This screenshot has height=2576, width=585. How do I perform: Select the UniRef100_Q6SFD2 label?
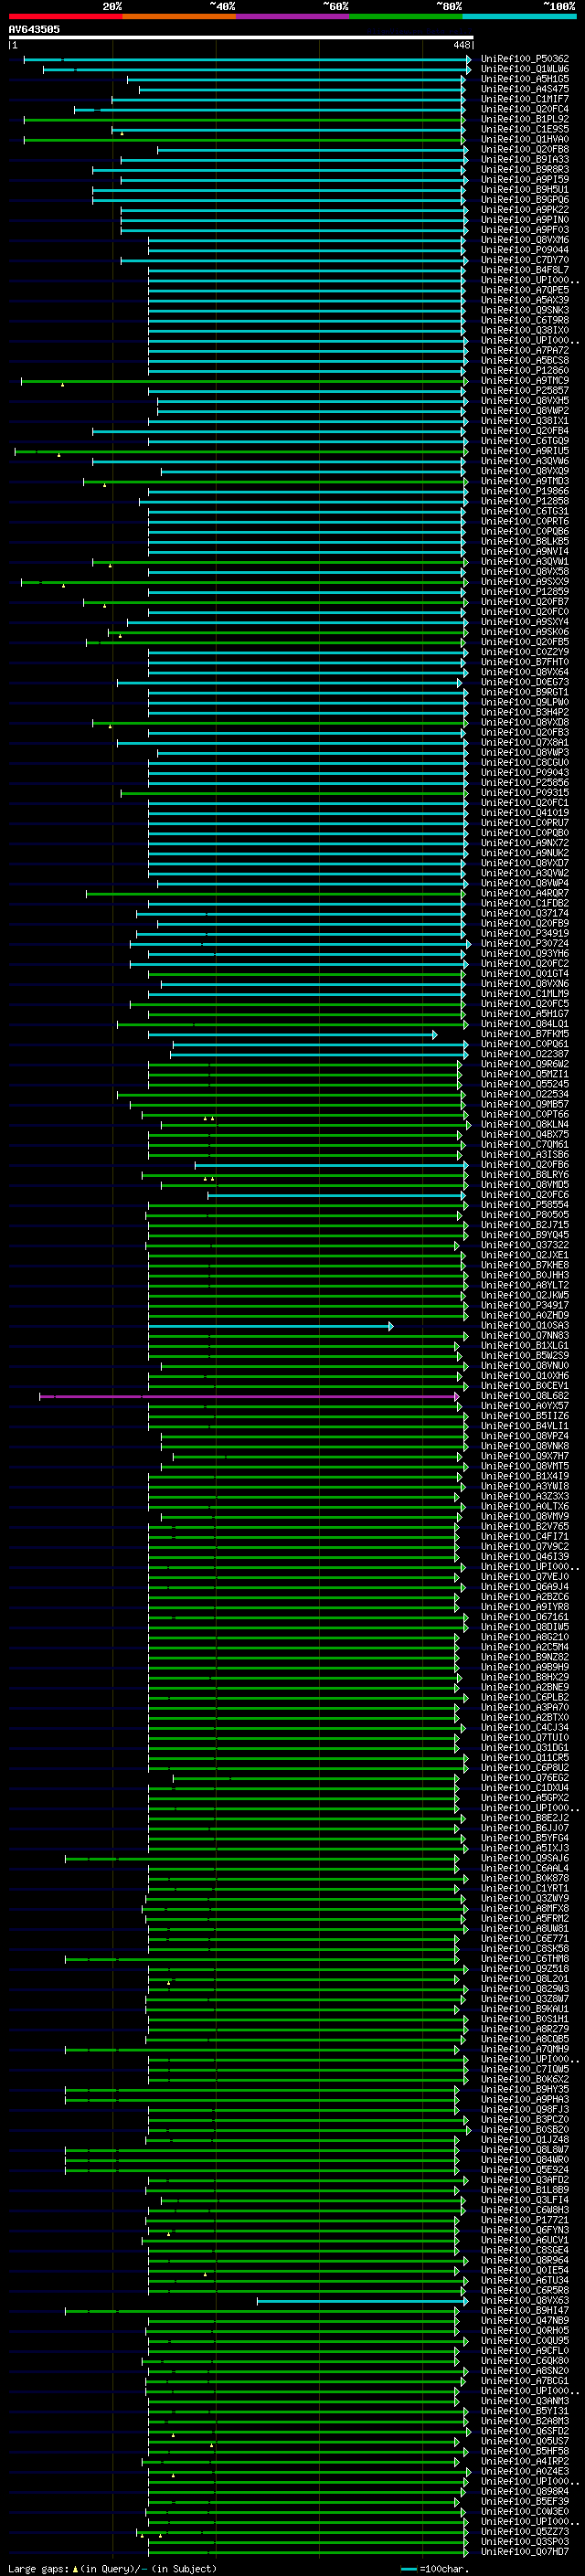[x=524, y=2431]
